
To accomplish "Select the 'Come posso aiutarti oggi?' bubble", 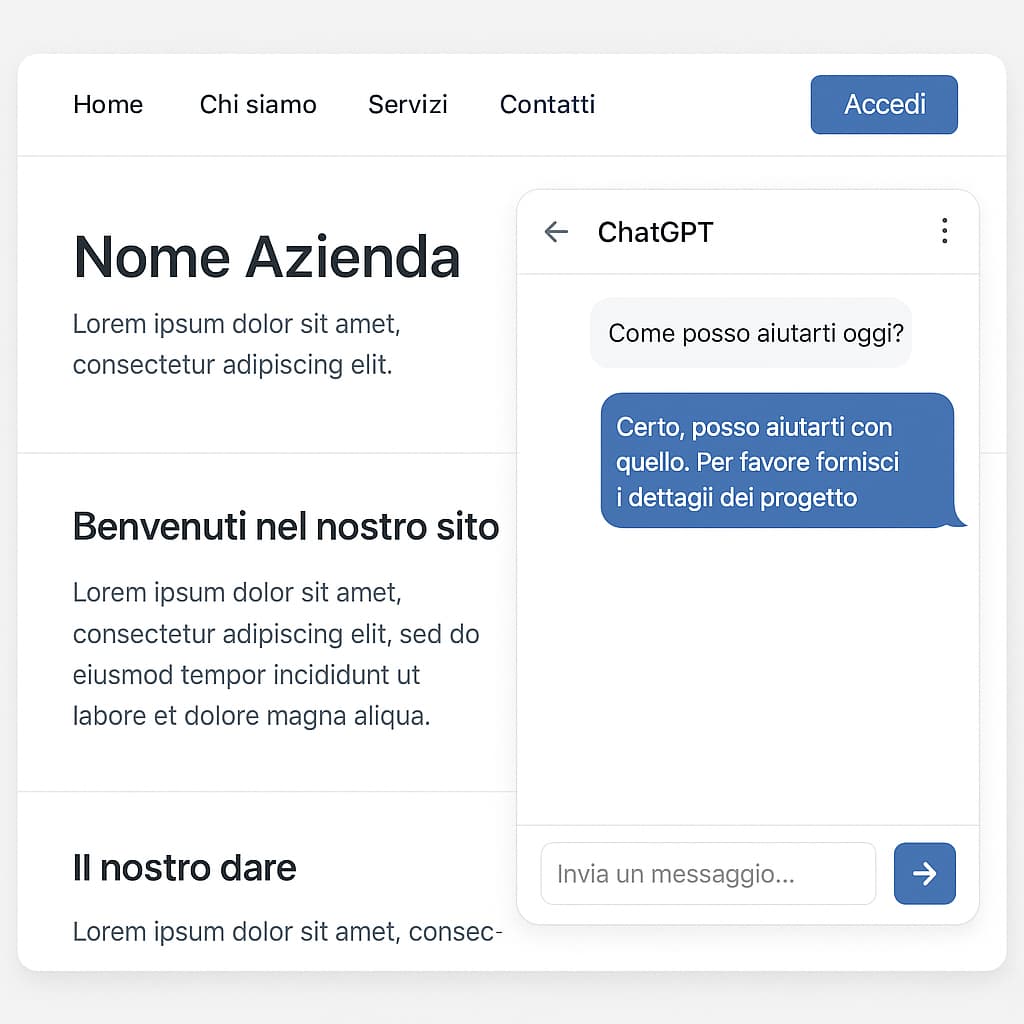I will (x=751, y=333).
